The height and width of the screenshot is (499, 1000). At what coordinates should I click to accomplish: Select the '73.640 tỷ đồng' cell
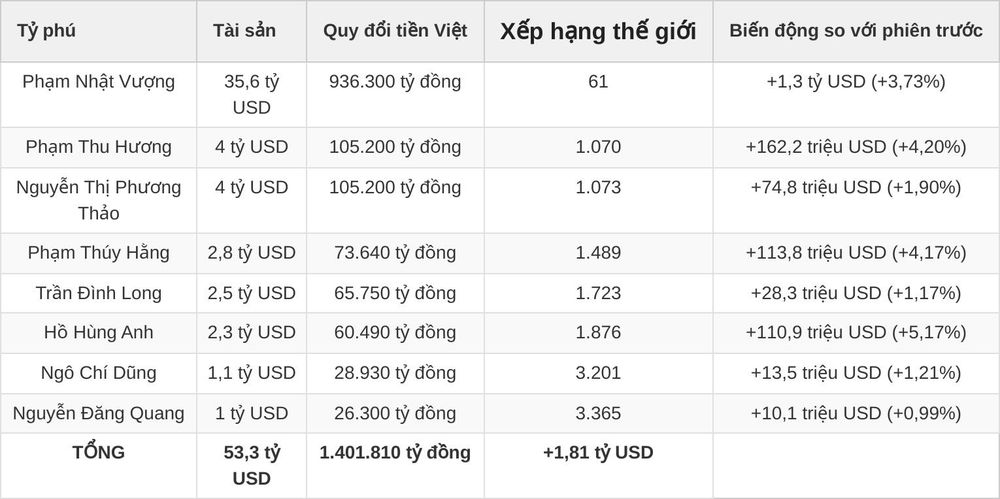395,253
